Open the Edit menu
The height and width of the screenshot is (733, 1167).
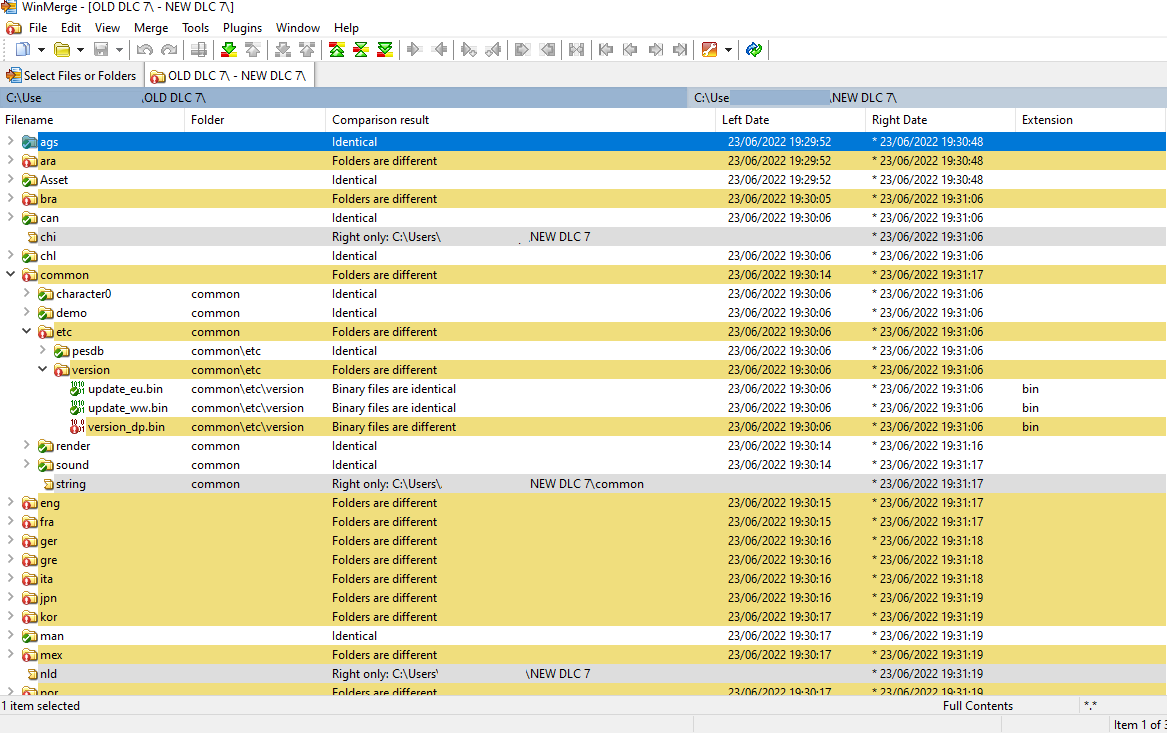71,28
